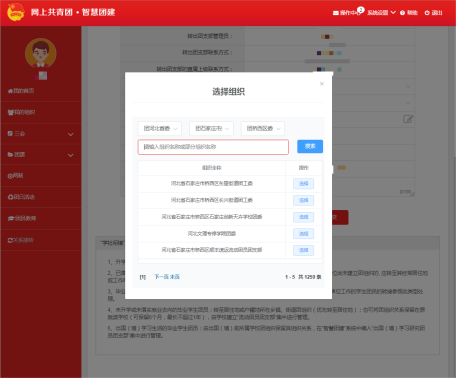Open 关系转接 in the sidebar

click(21, 240)
